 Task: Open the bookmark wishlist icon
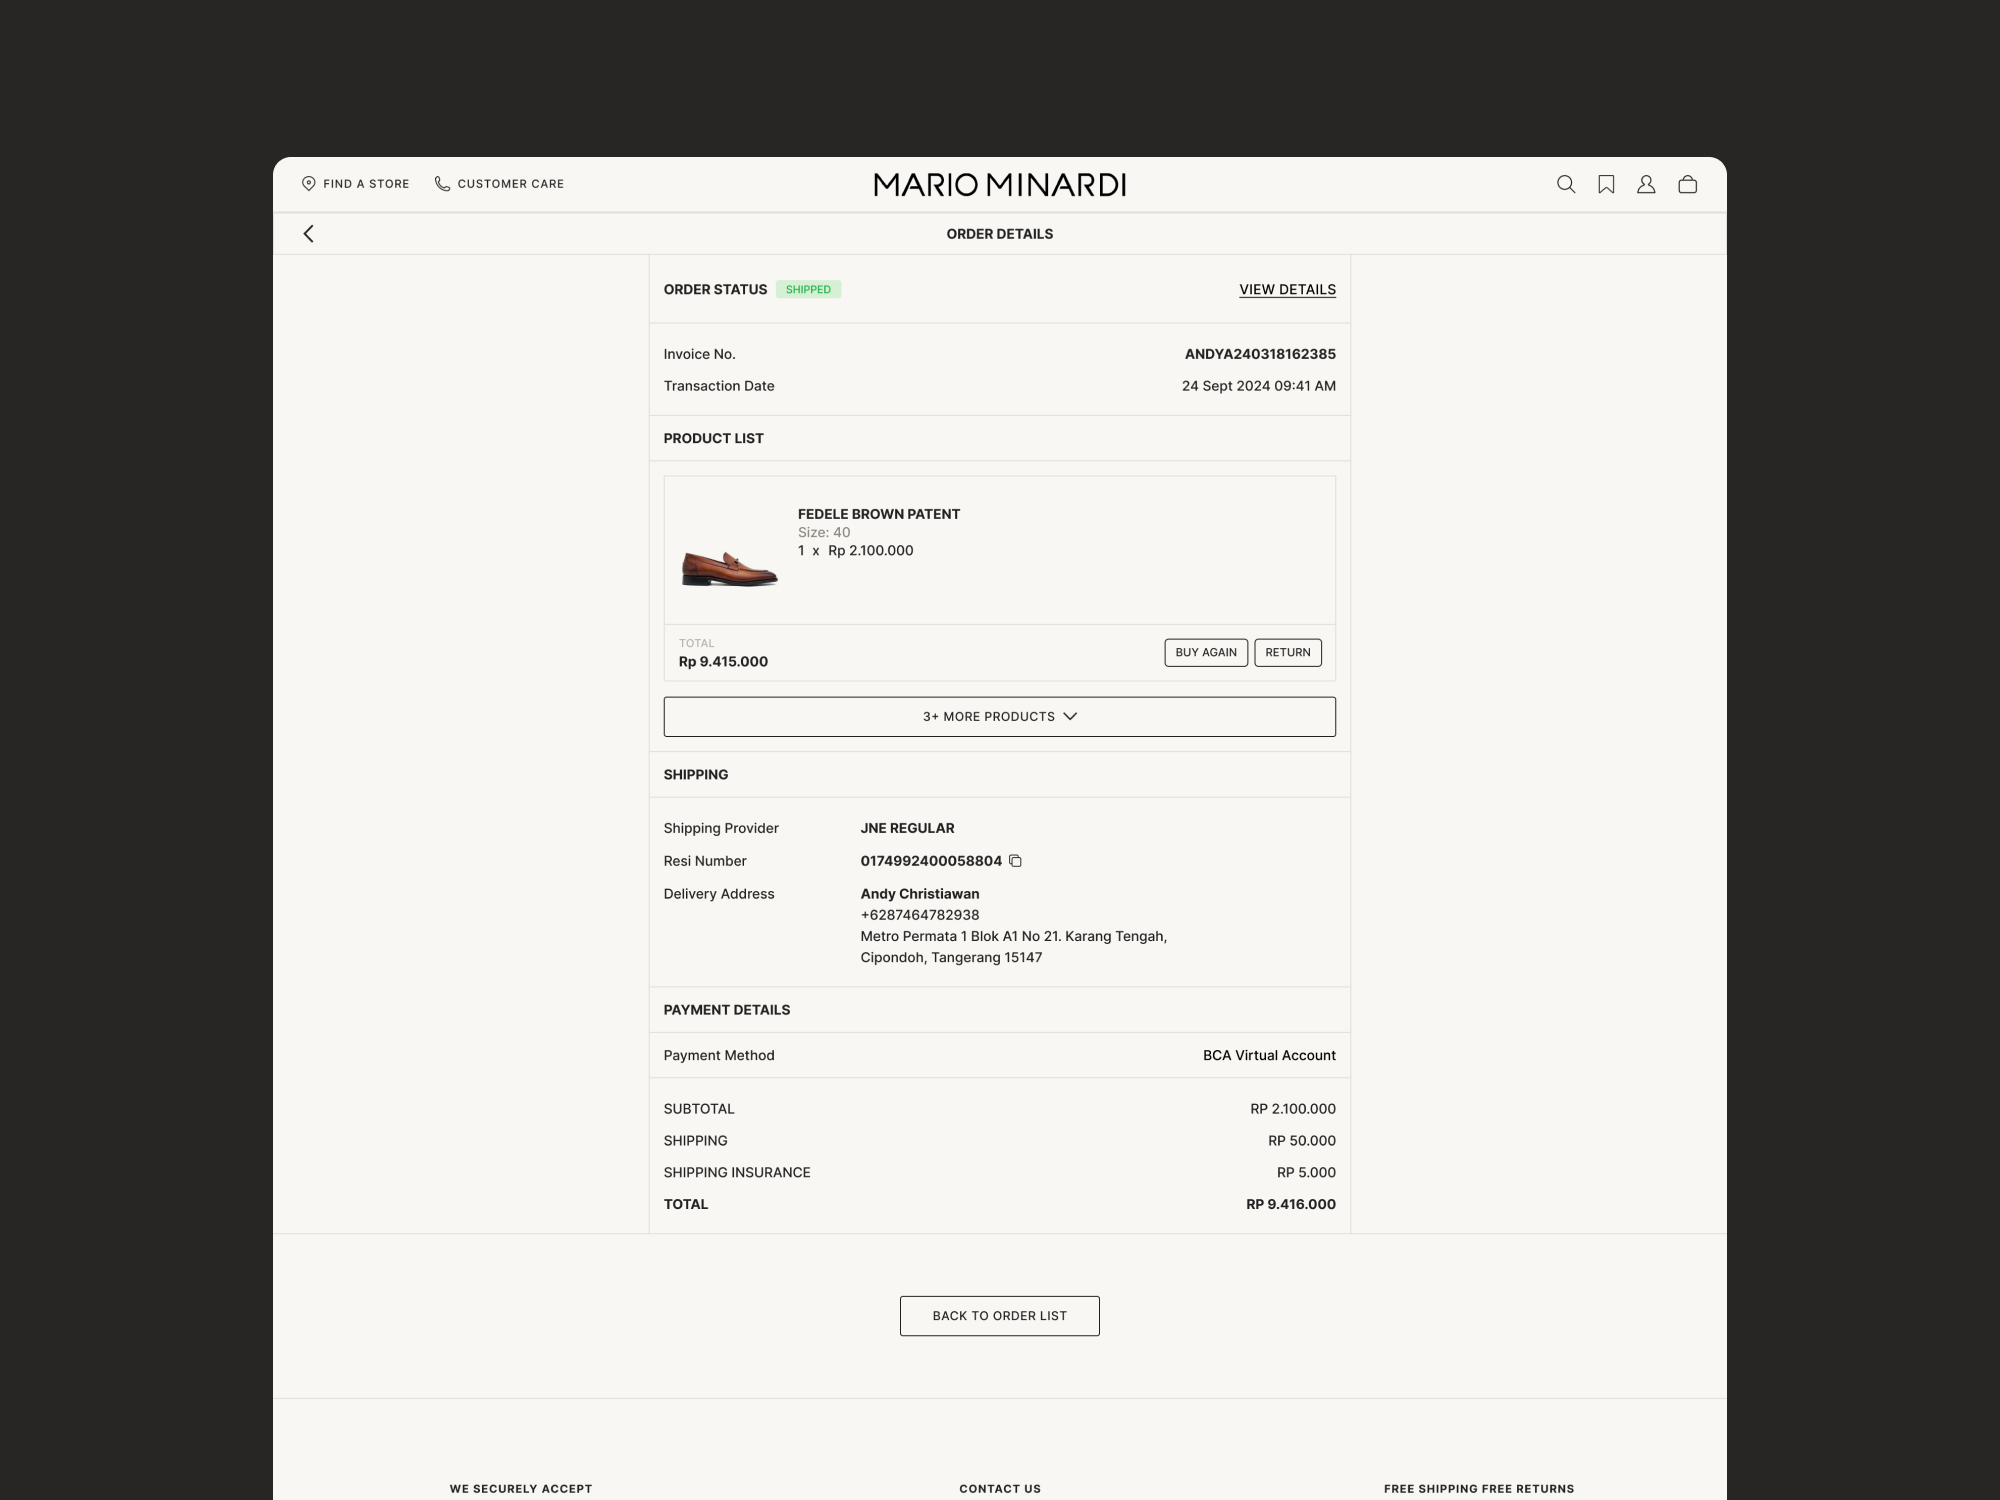coord(1606,184)
